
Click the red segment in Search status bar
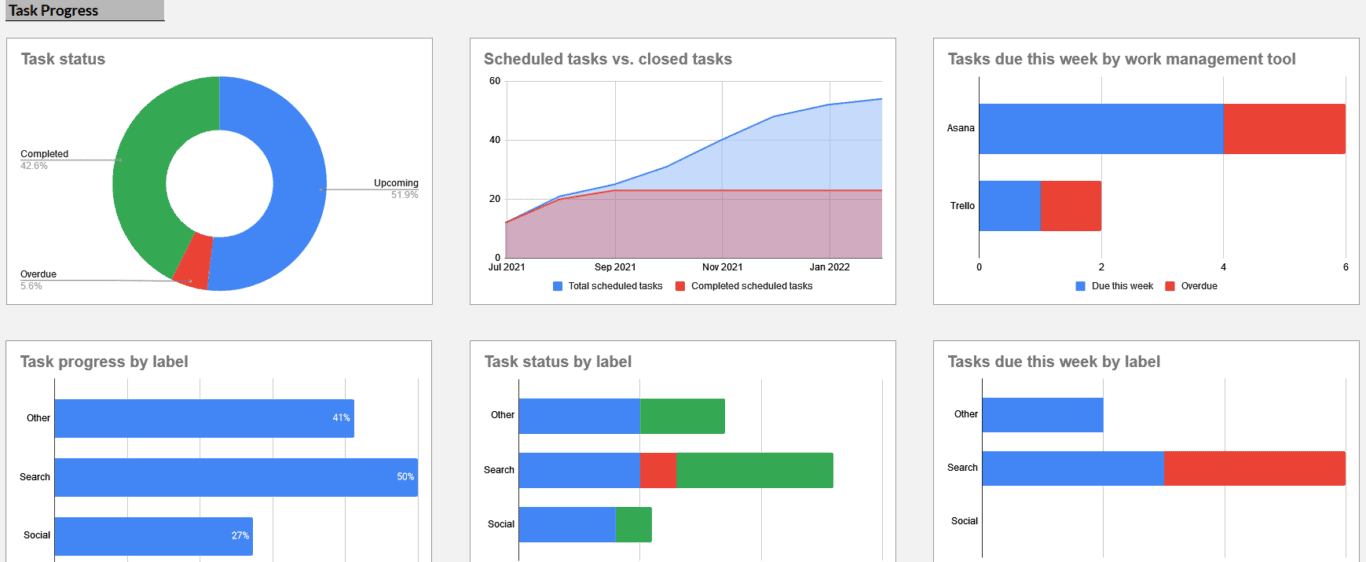pos(658,470)
